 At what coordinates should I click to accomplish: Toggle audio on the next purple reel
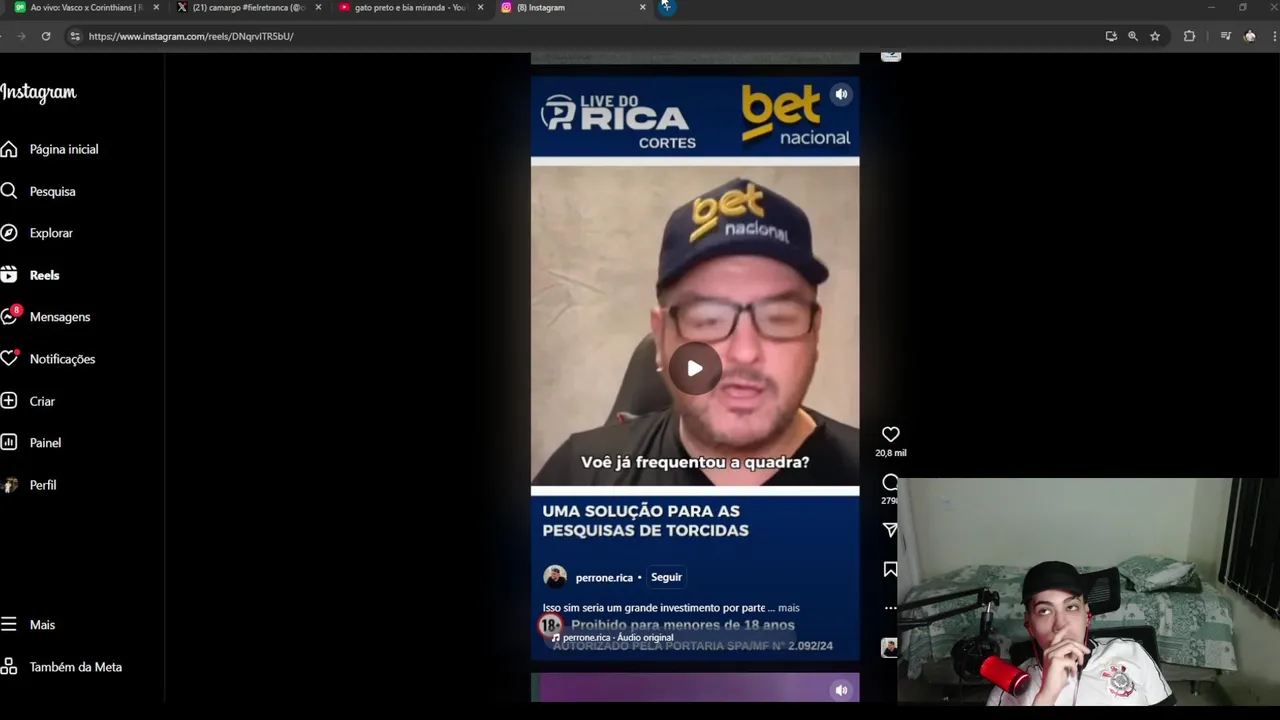click(x=841, y=690)
